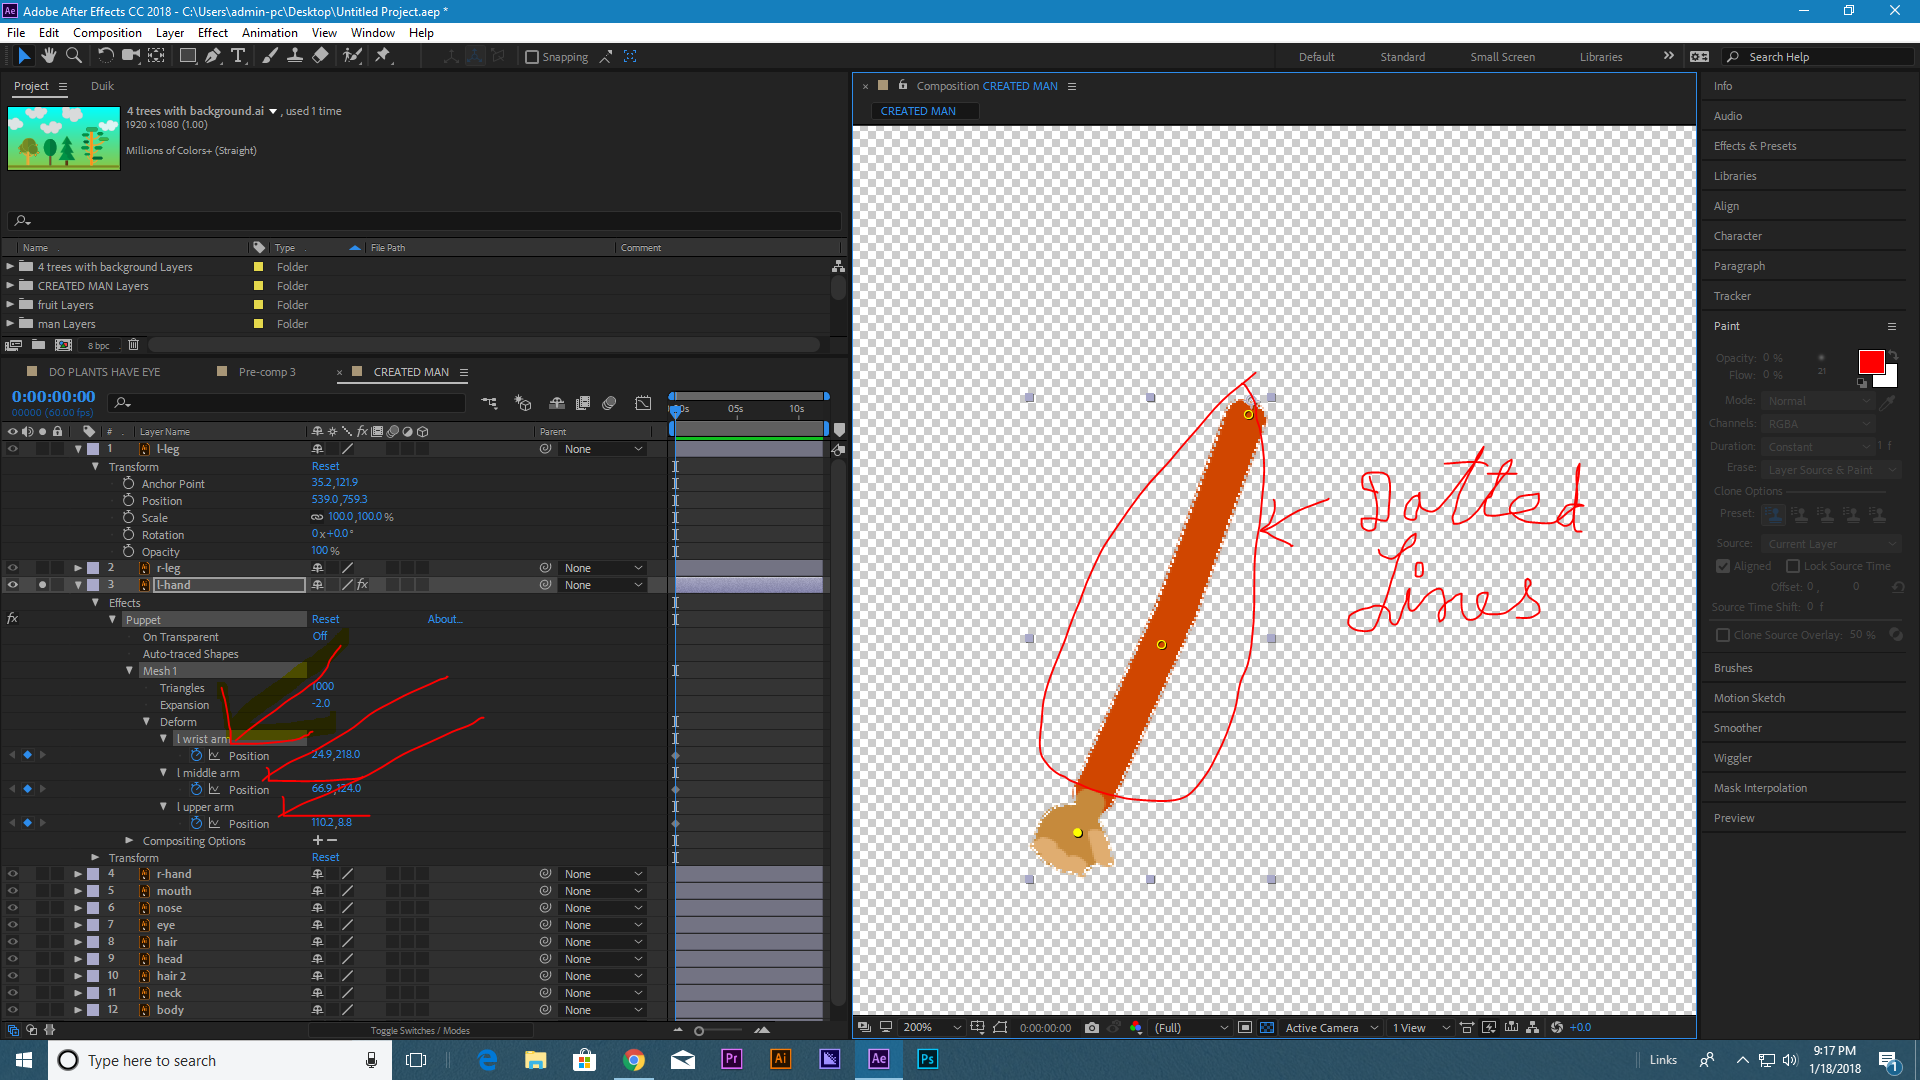This screenshot has width=1920, height=1080.
Task: Open the resolution (Full) dropdown
Action: [x=1190, y=1027]
